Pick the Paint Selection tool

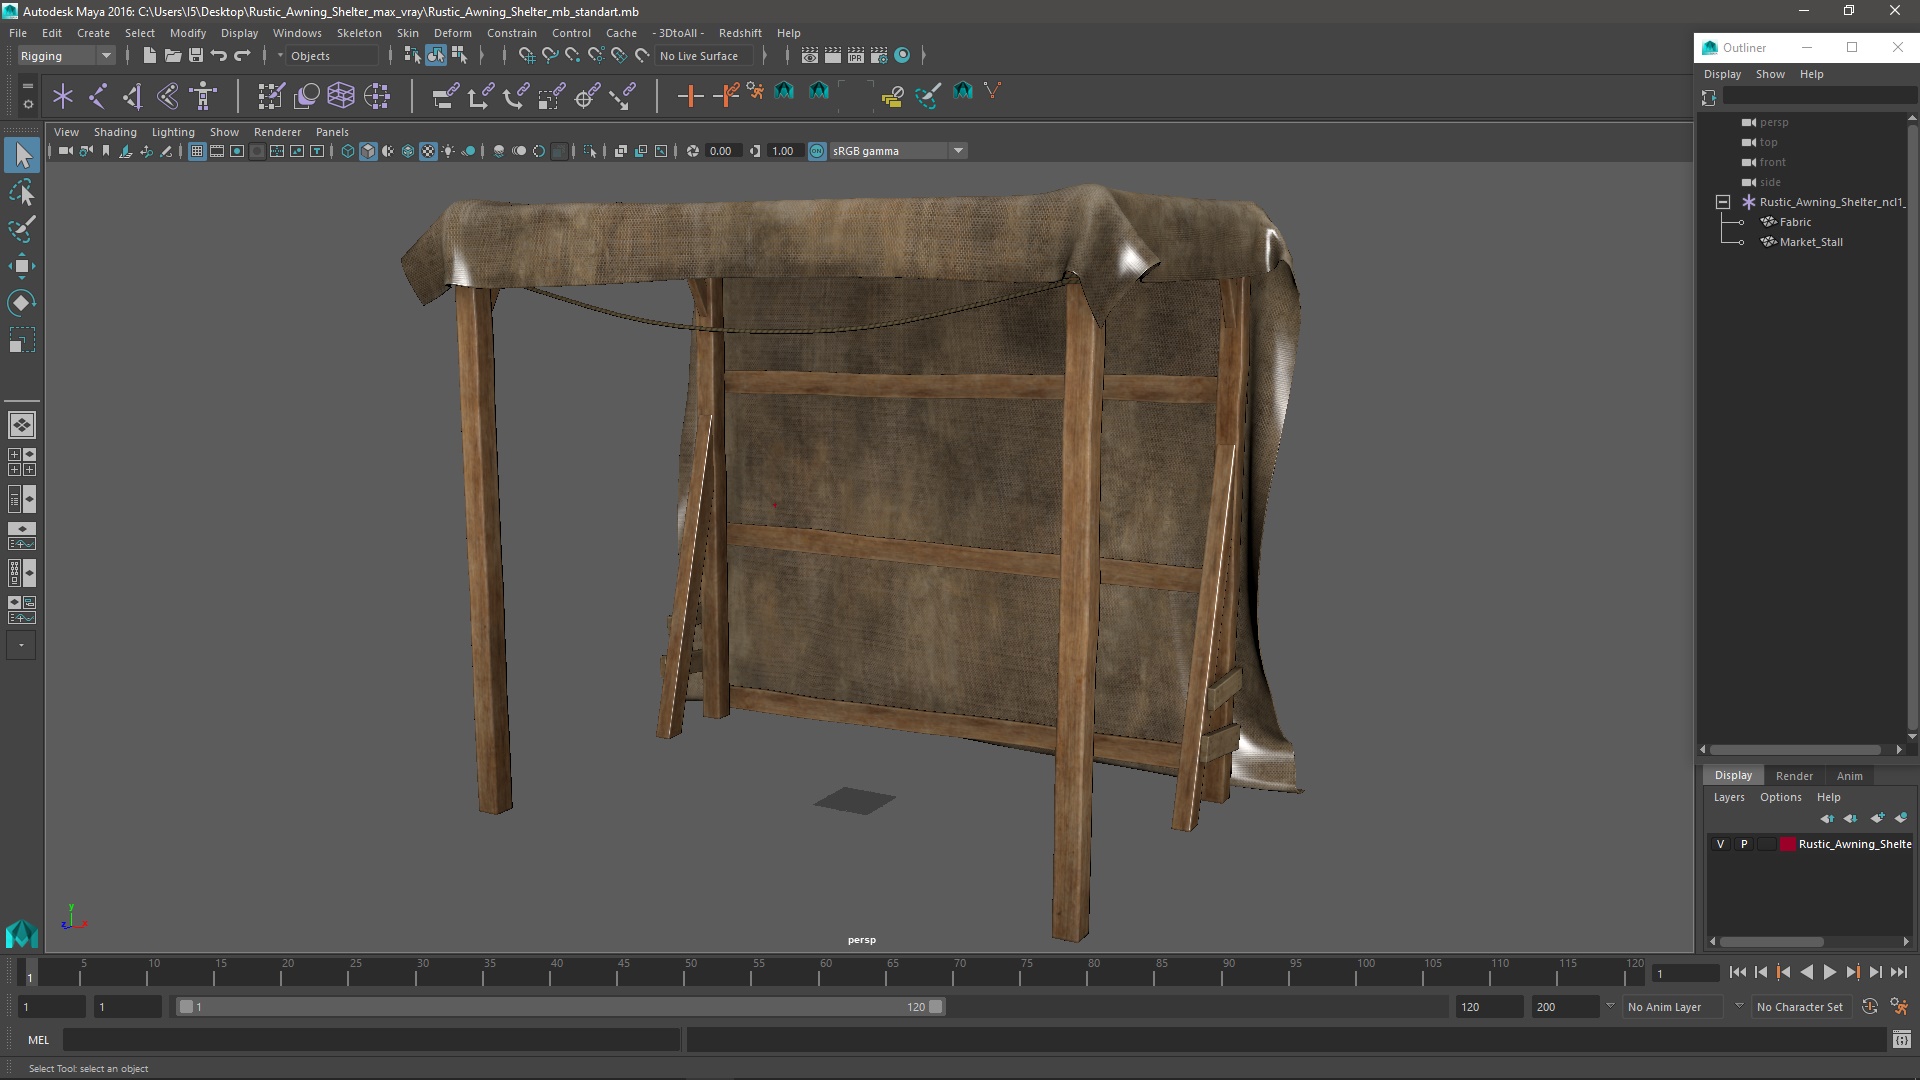click(22, 229)
